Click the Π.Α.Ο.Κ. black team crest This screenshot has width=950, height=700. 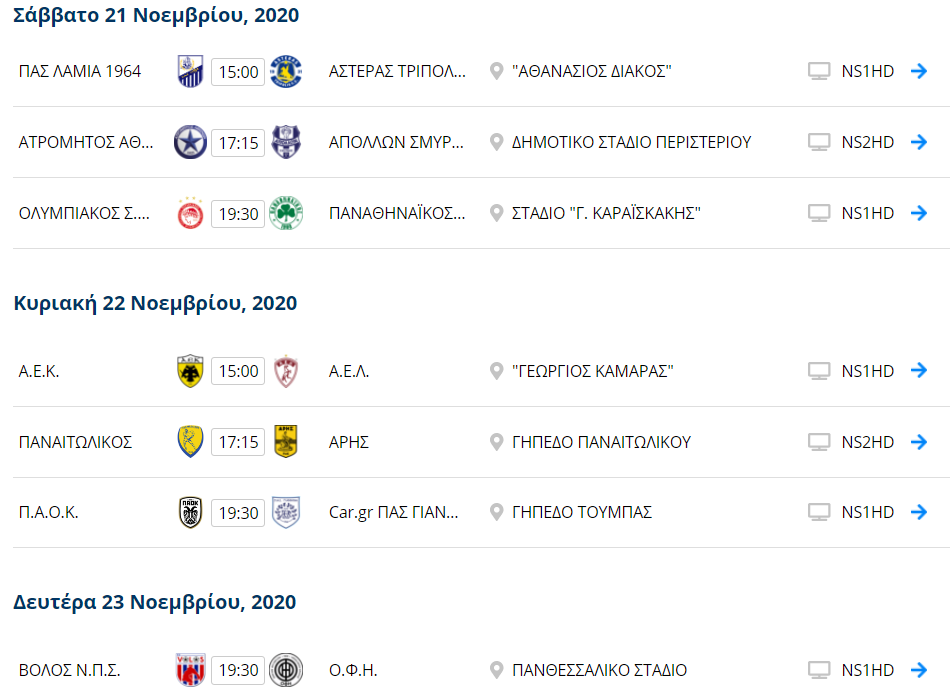[x=189, y=512]
